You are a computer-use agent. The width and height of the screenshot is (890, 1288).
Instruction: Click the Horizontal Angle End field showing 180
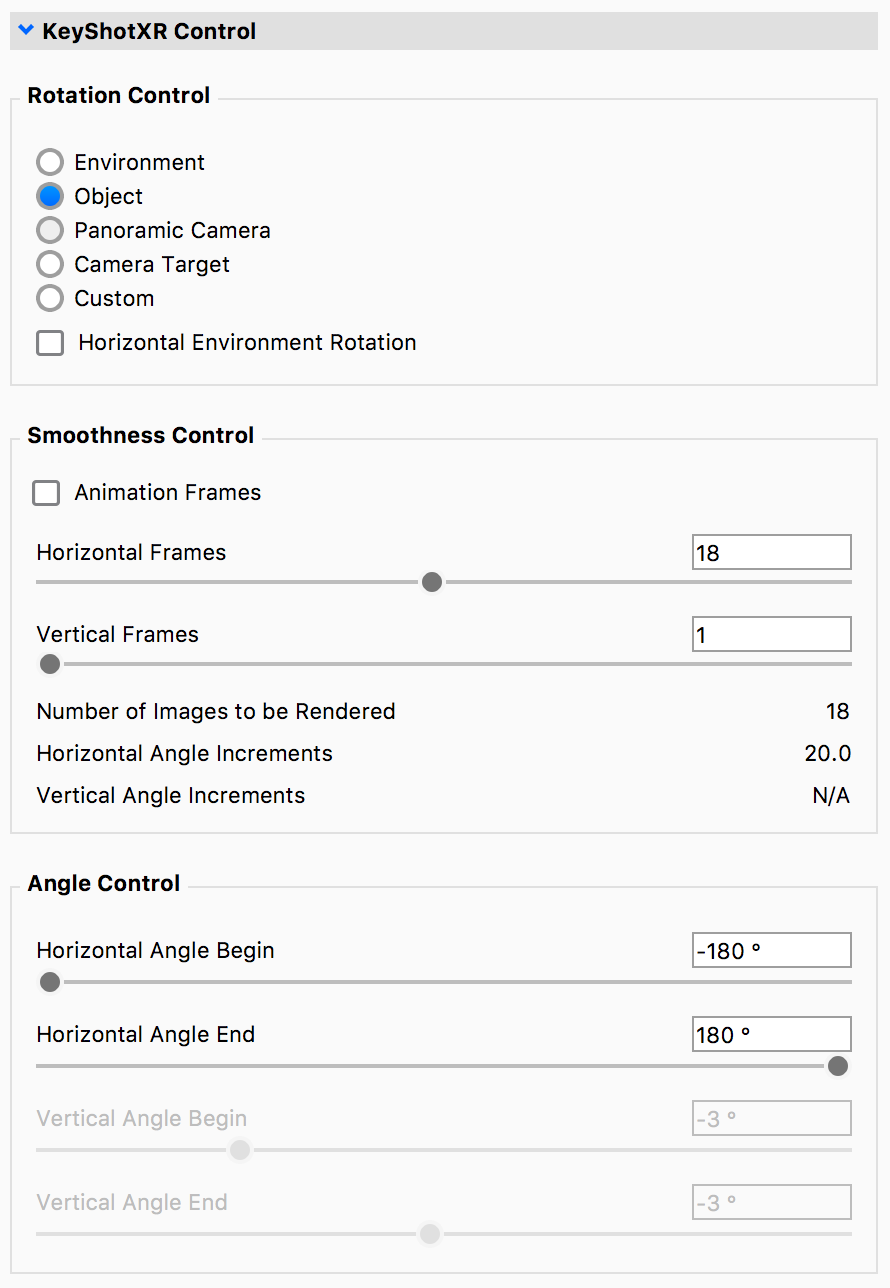[x=771, y=1034]
